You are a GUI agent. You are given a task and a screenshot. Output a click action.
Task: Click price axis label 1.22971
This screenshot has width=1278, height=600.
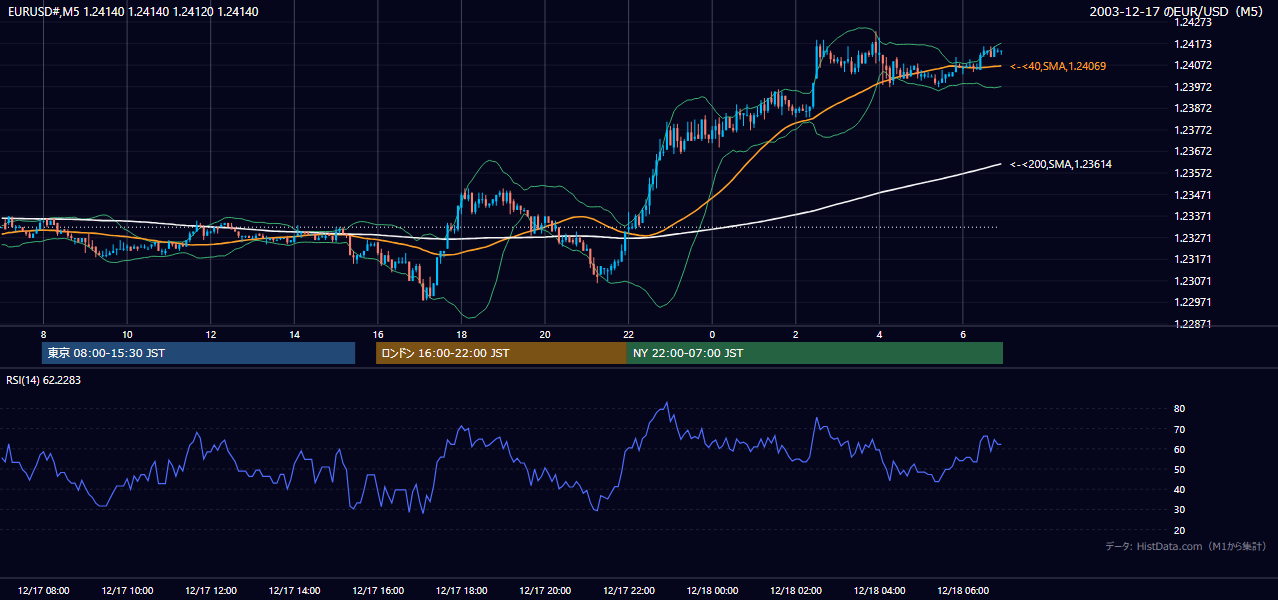[x=1193, y=302]
